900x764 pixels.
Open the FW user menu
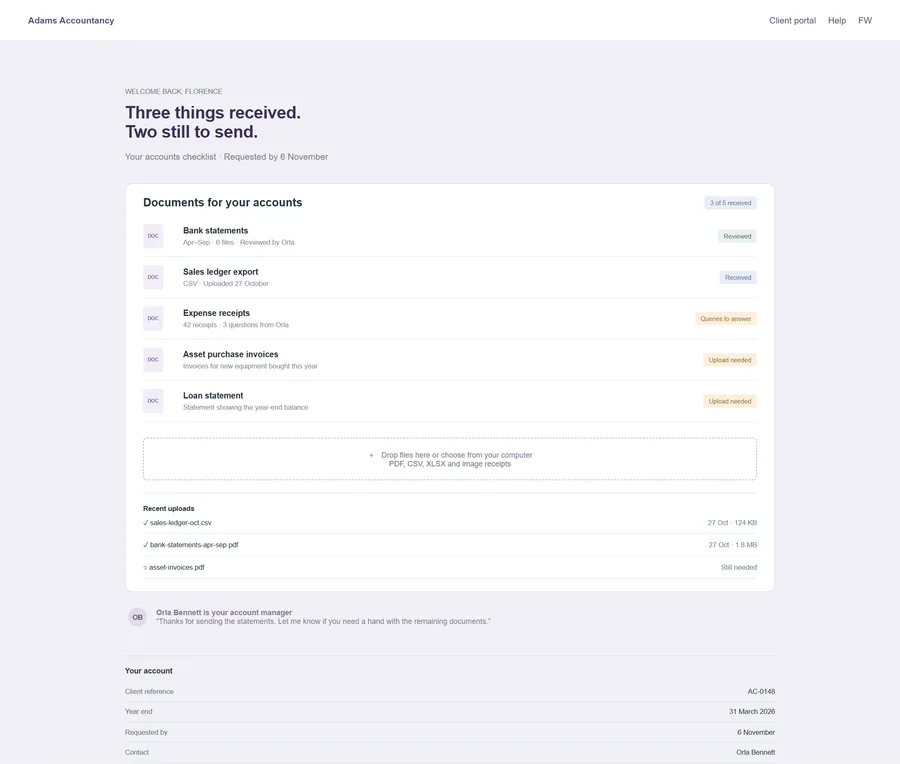(x=865, y=21)
